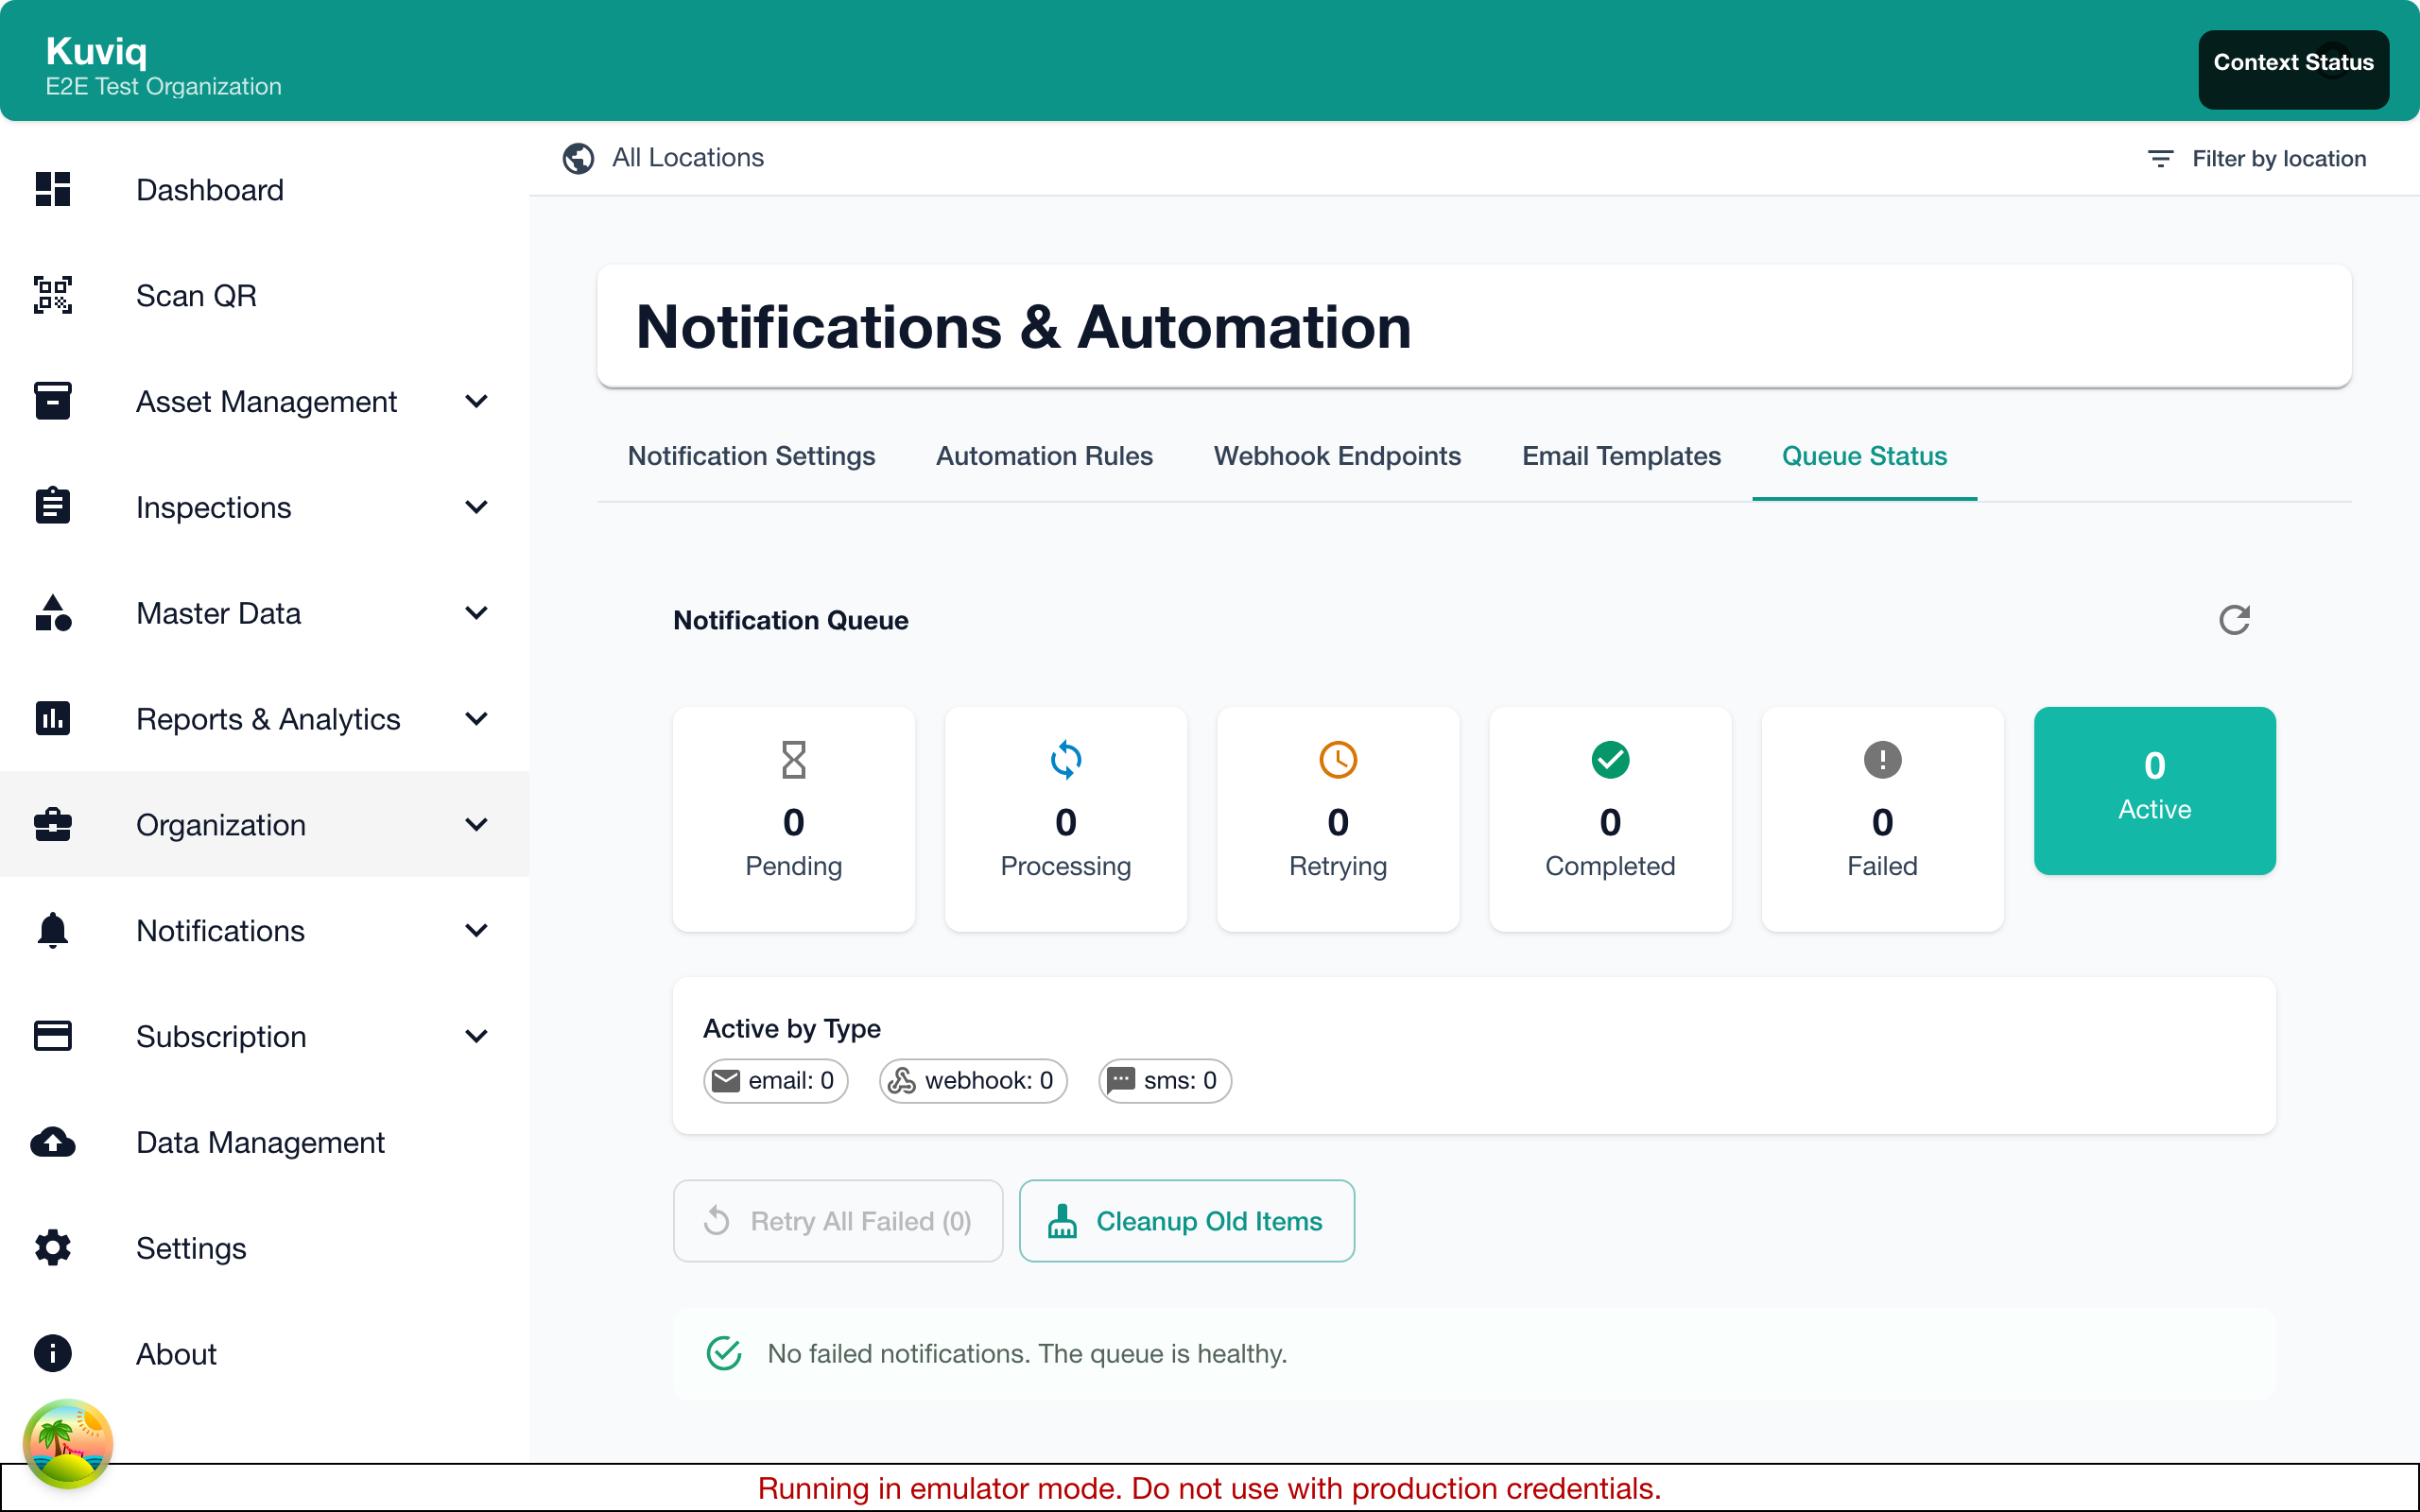Select the Queue Status tab
The height and width of the screenshot is (1512, 2420).
pos(1864,456)
